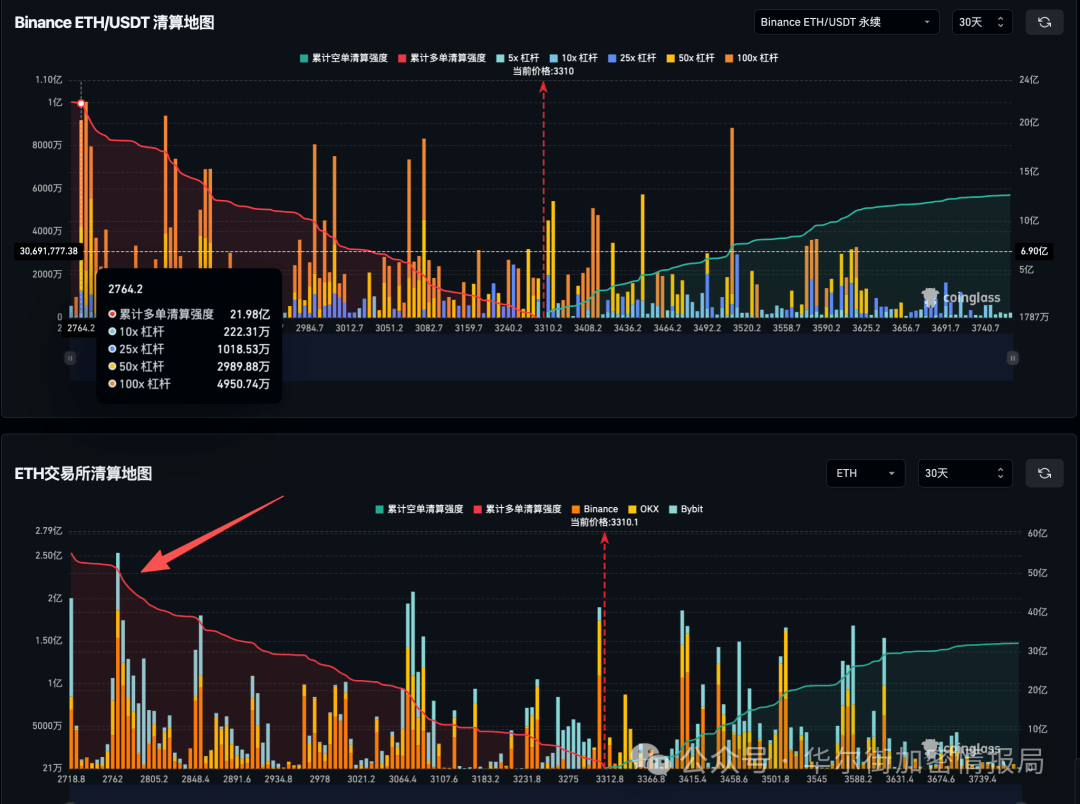Toggle lower chart 累计空单清算强度 legend

(419, 509)
